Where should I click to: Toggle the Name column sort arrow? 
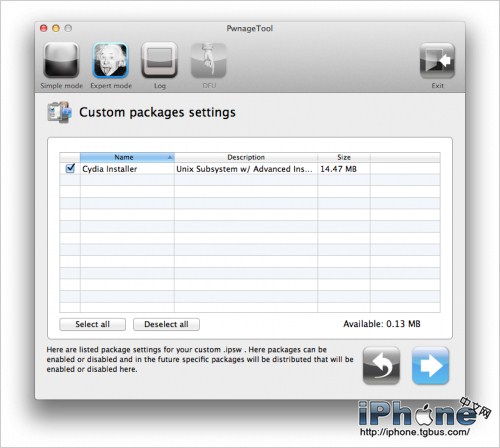point(170,157)
